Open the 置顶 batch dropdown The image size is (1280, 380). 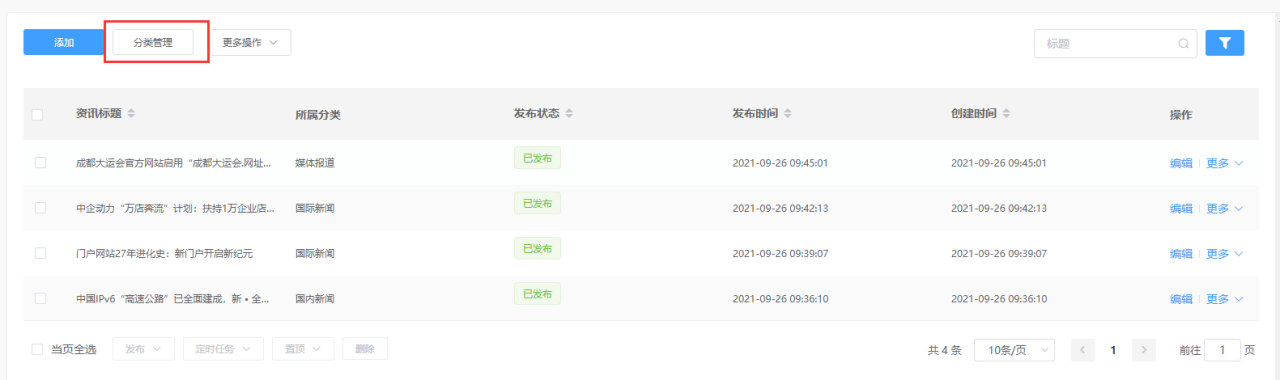(303, 349)
